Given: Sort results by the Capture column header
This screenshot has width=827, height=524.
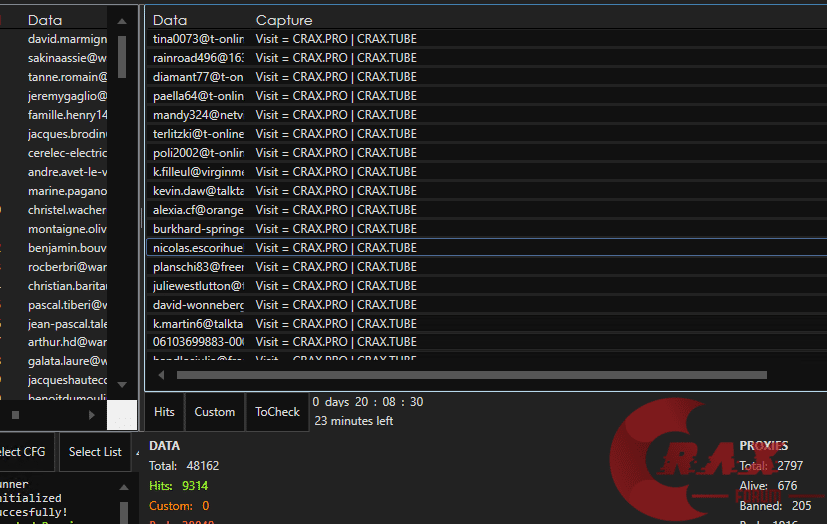Looking at the screenshot, I should tap(284, 20).
